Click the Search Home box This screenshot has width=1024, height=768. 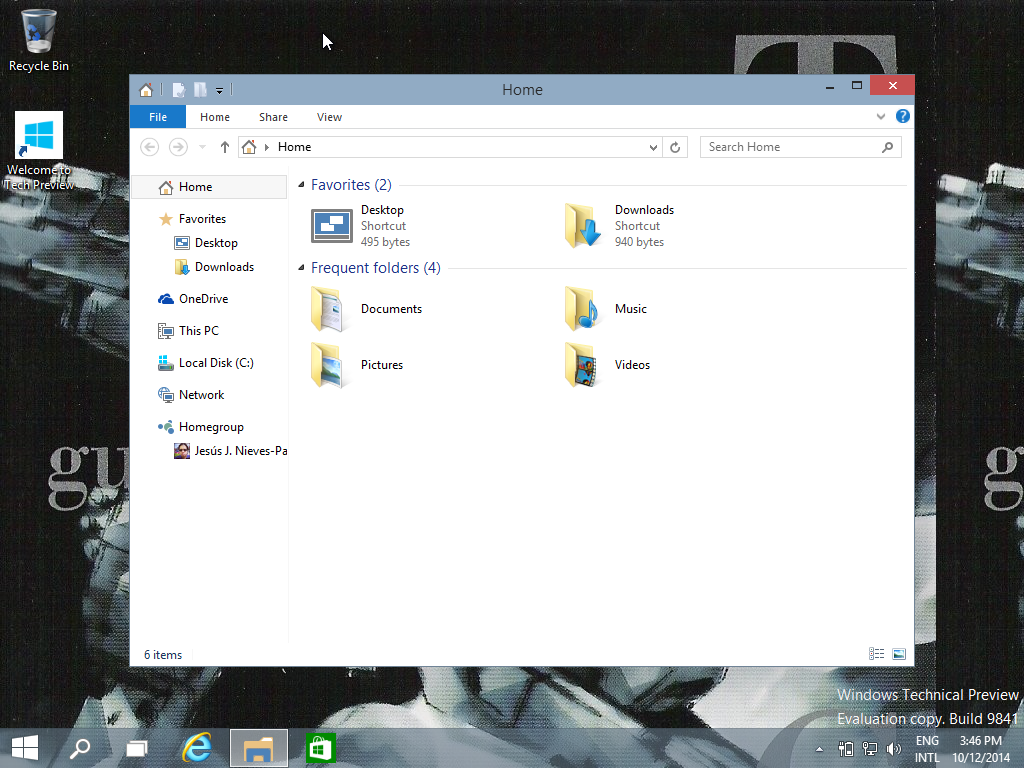coord(801,147)
